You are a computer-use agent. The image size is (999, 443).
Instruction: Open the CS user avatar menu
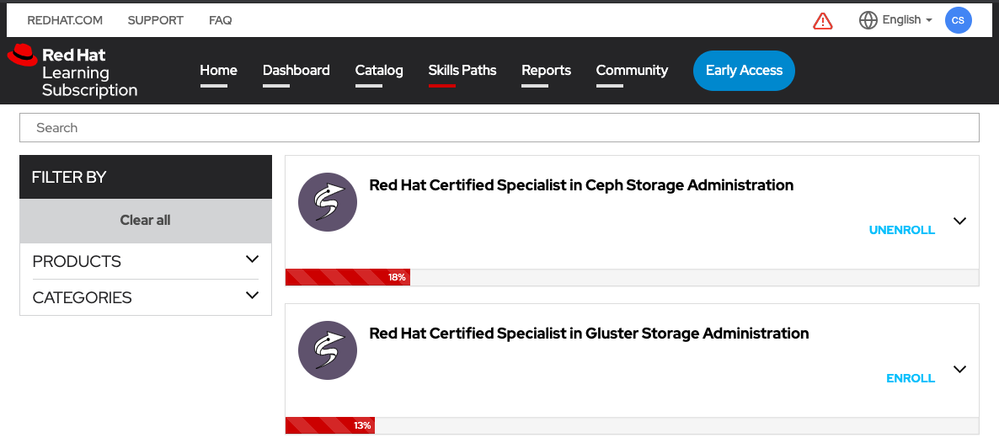tap(958, 20)
